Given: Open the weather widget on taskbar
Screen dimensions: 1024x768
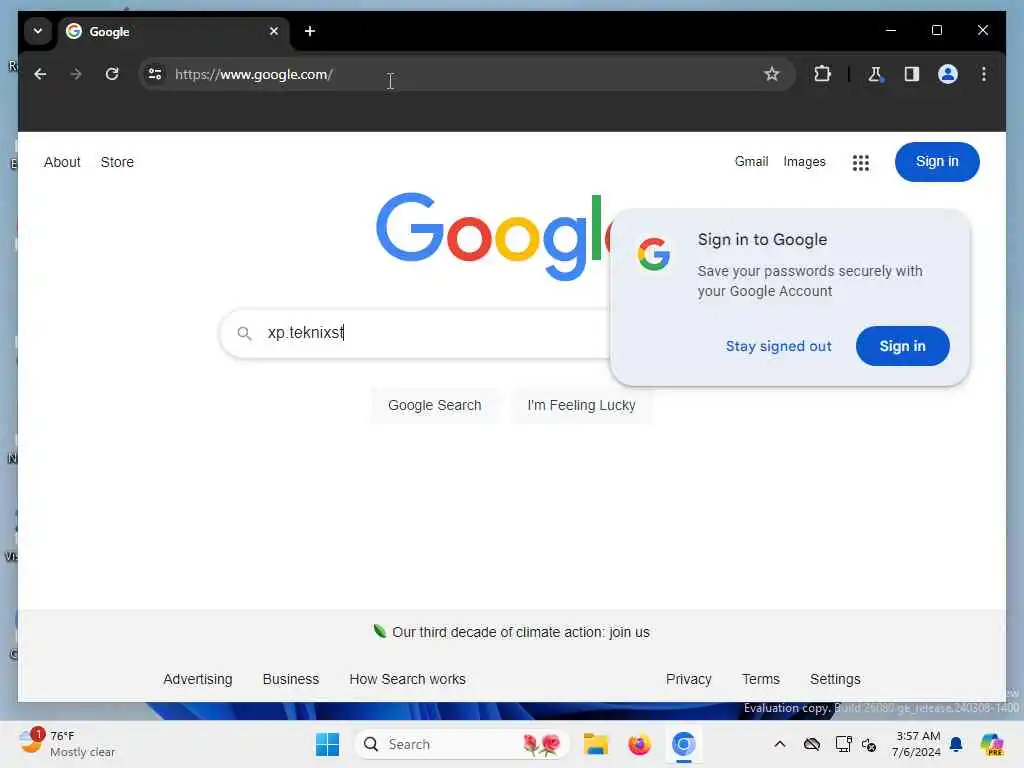Looking at the screenshot, I should pyautogui.click(x=67, y=744).
